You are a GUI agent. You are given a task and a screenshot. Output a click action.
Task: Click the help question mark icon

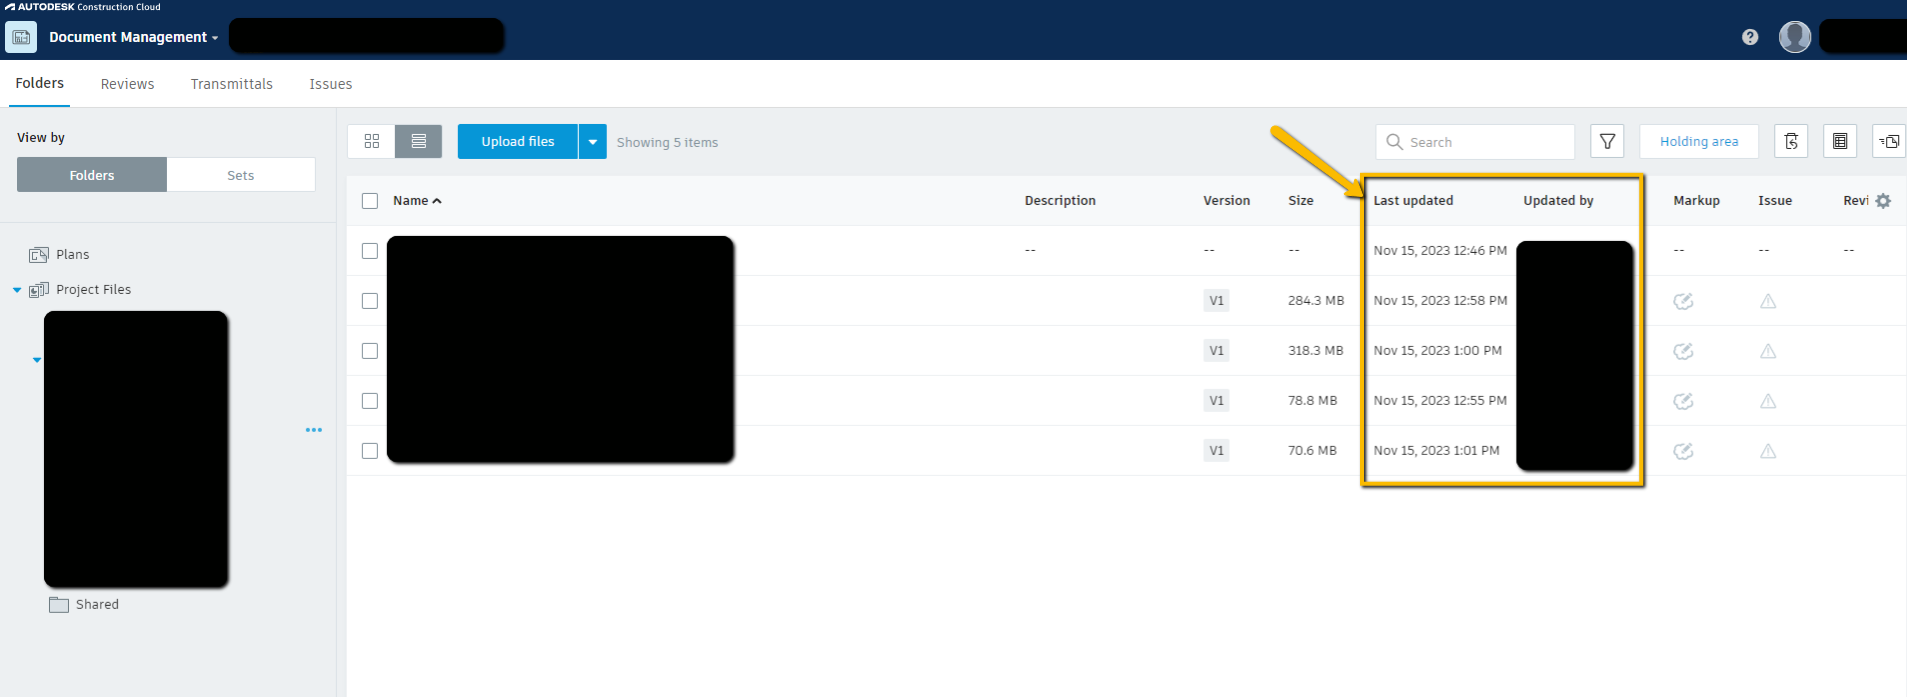(1750, 37)
